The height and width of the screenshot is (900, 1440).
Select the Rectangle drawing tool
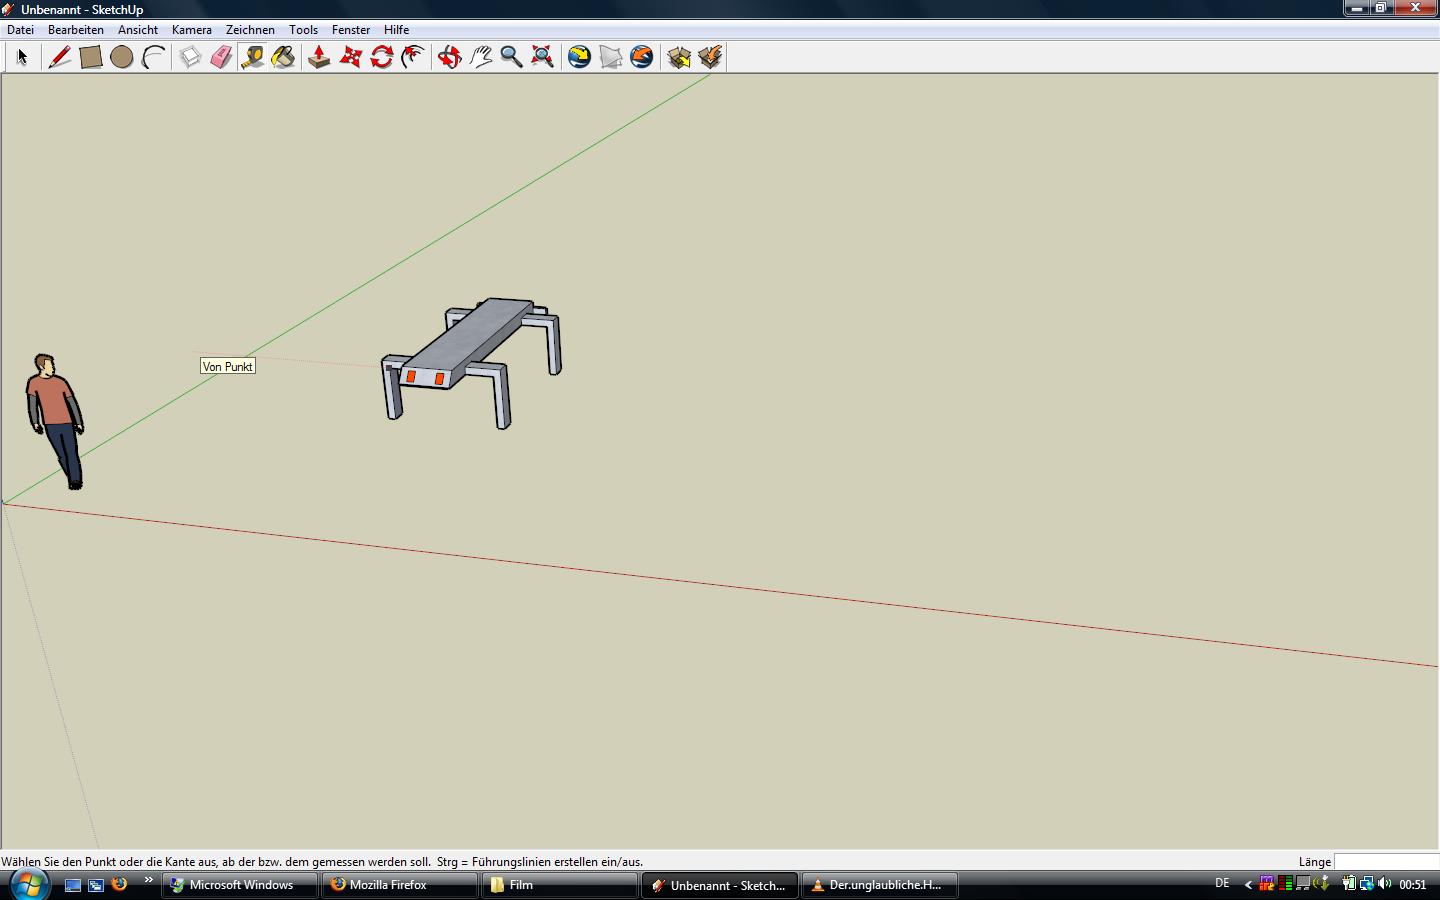click(x=91, y=57)
